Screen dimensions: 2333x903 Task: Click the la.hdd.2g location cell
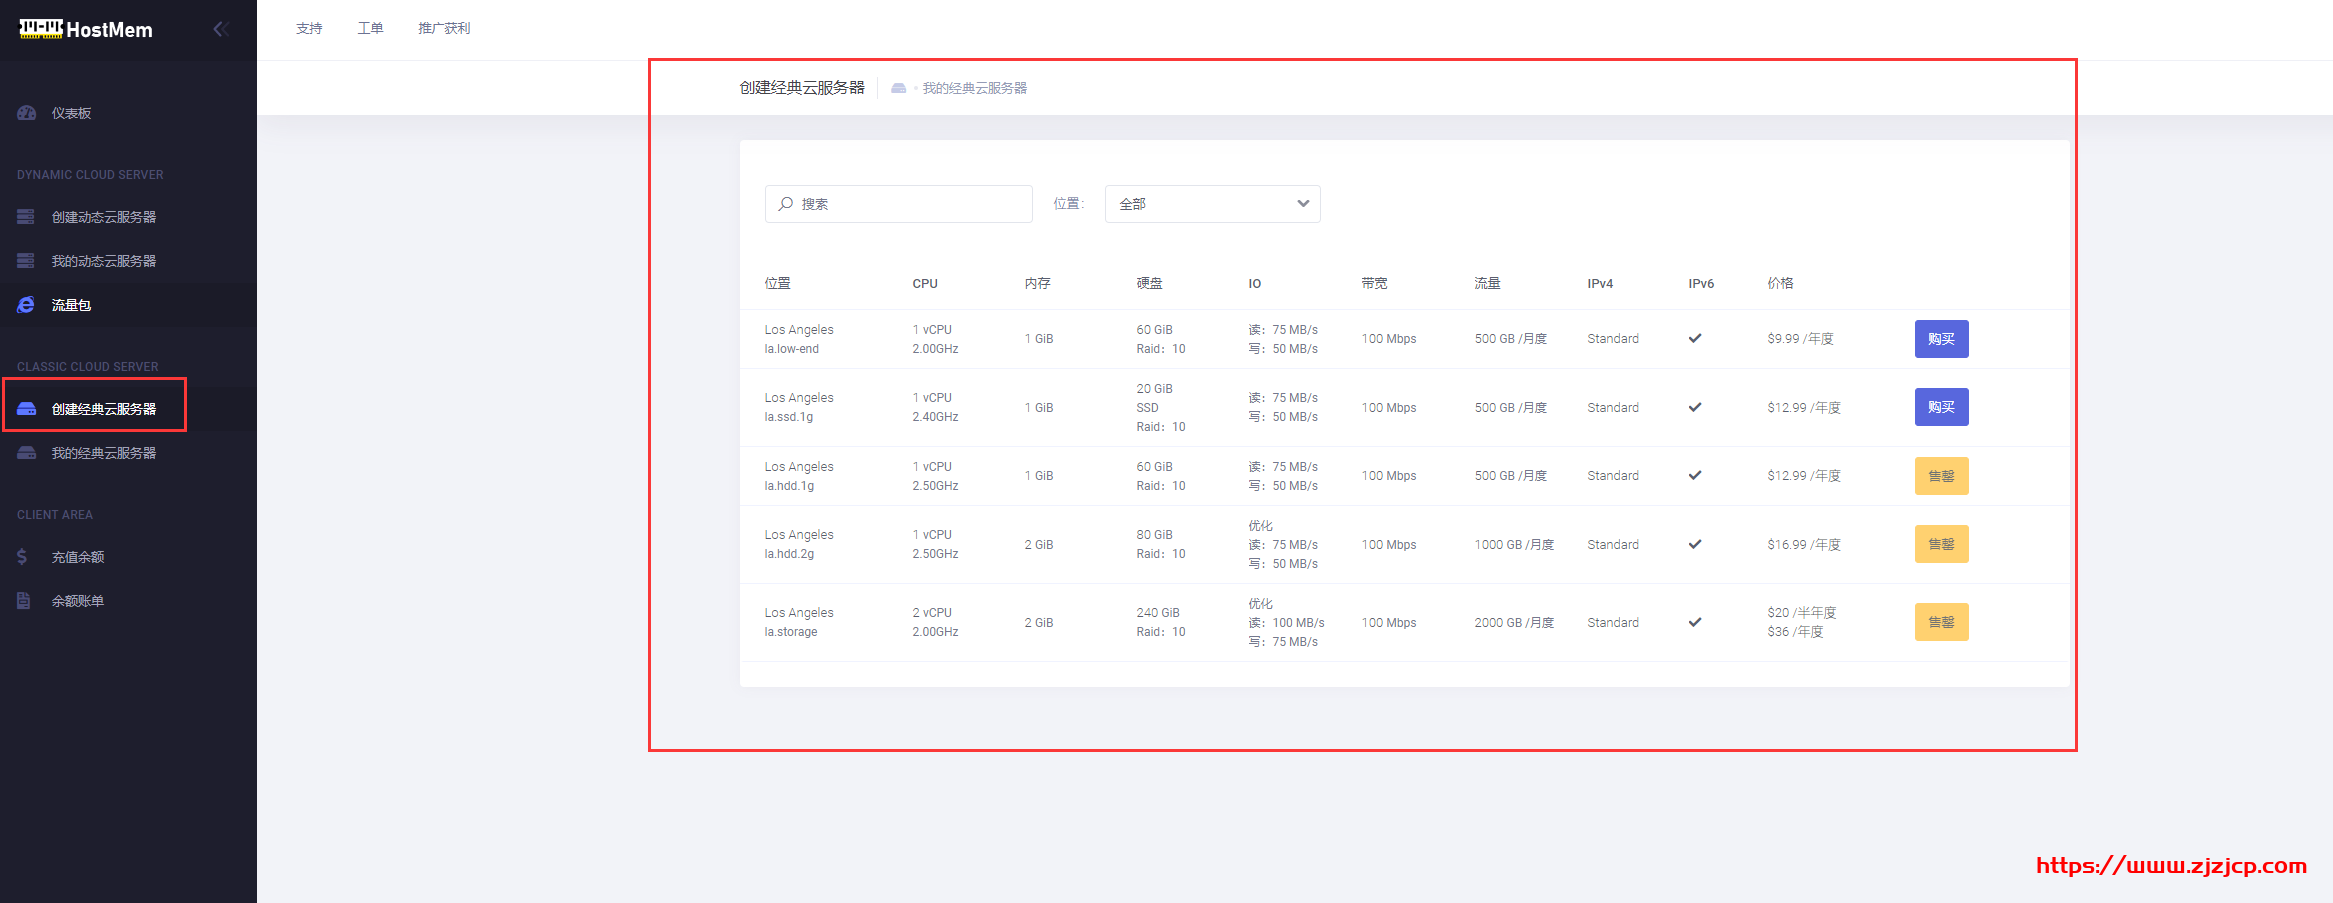[799, 544]
